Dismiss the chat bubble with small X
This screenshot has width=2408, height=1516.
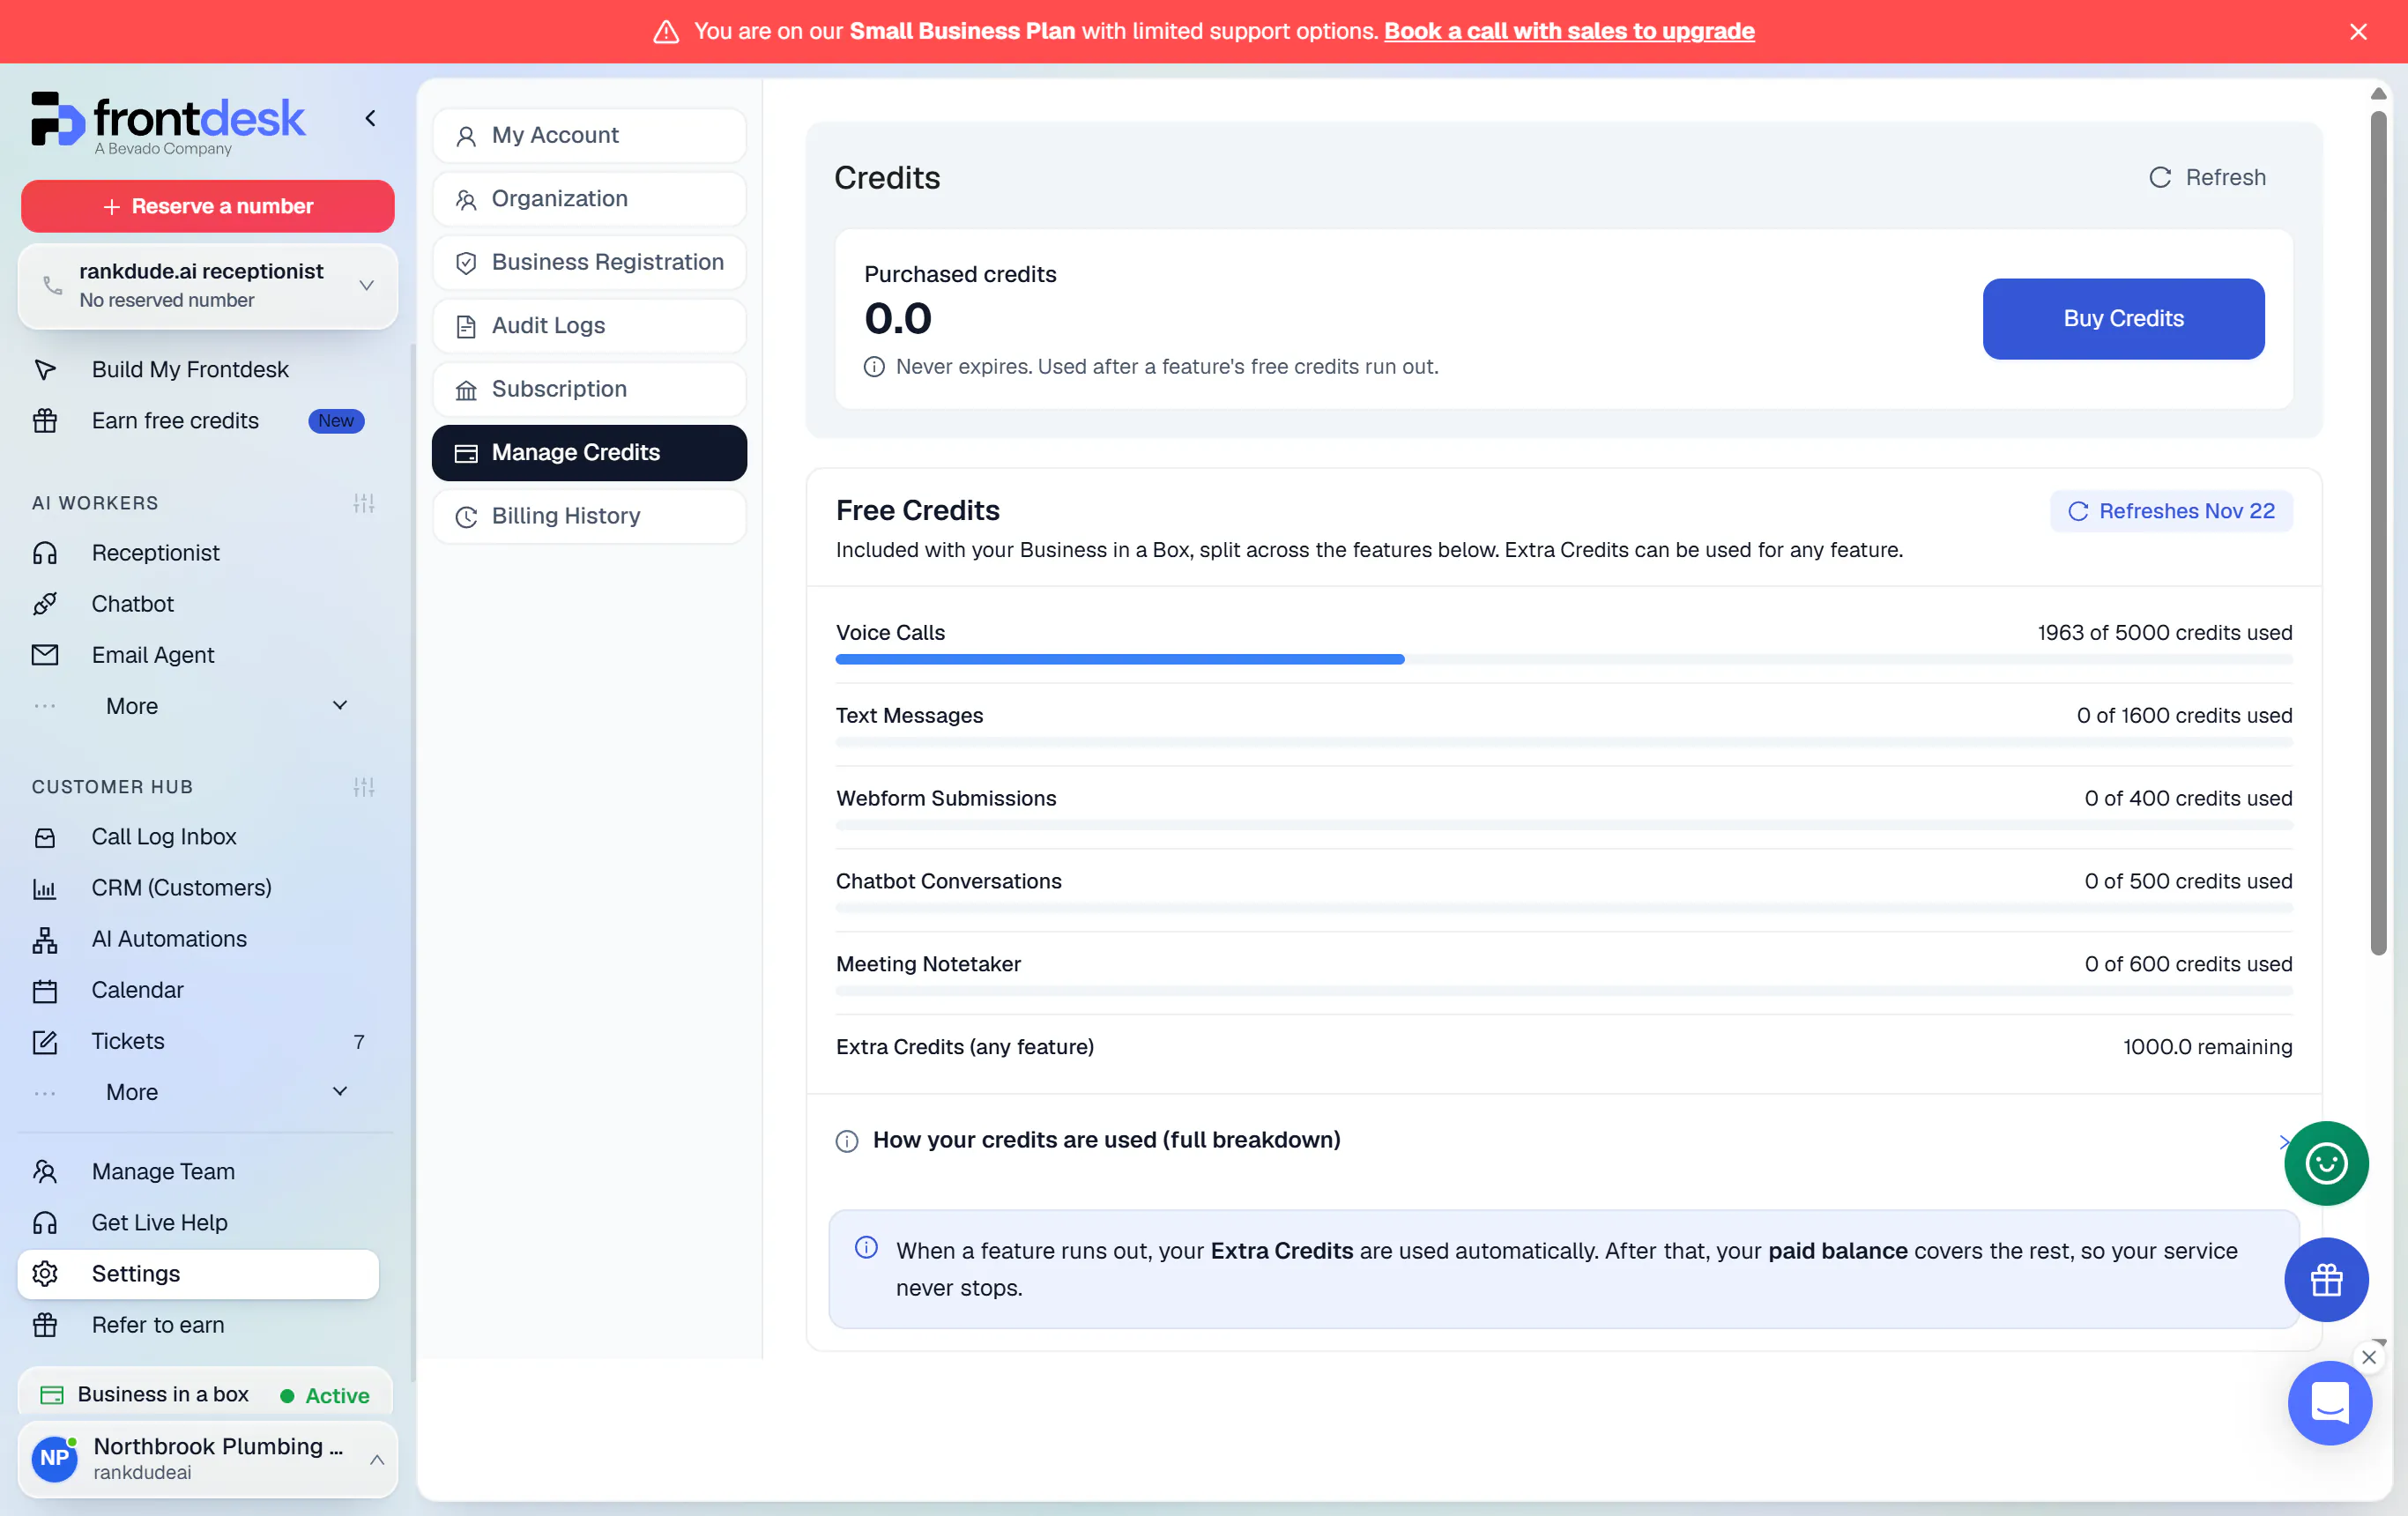(x=2369, y=1357)
